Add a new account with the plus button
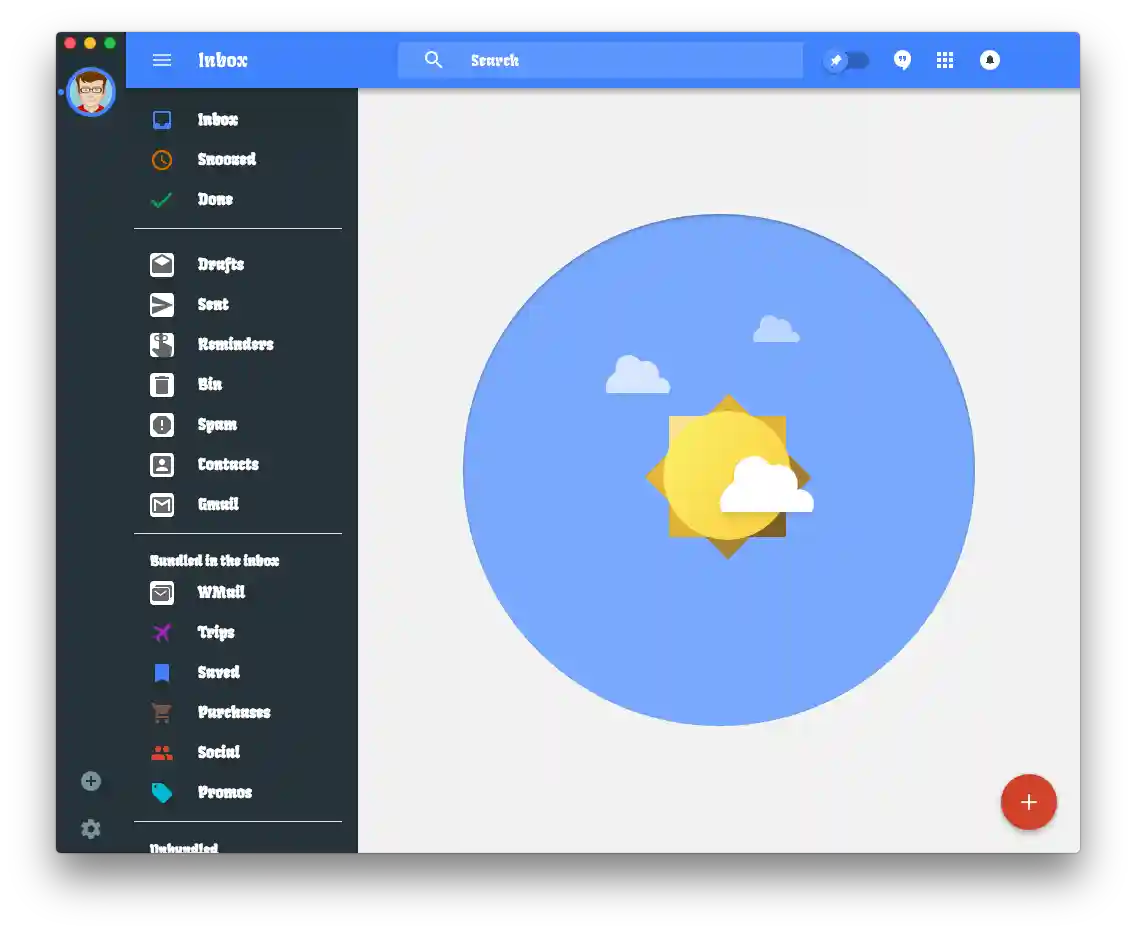 click(91, 781)
